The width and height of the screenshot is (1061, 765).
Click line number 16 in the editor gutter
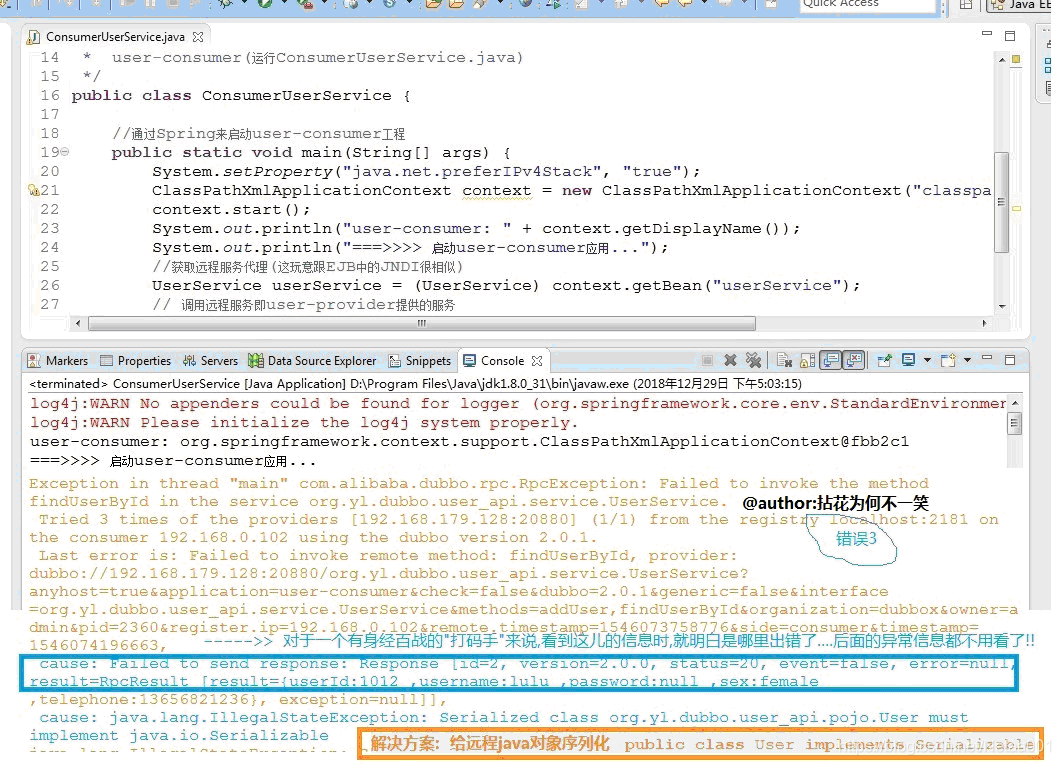point(50,95)
